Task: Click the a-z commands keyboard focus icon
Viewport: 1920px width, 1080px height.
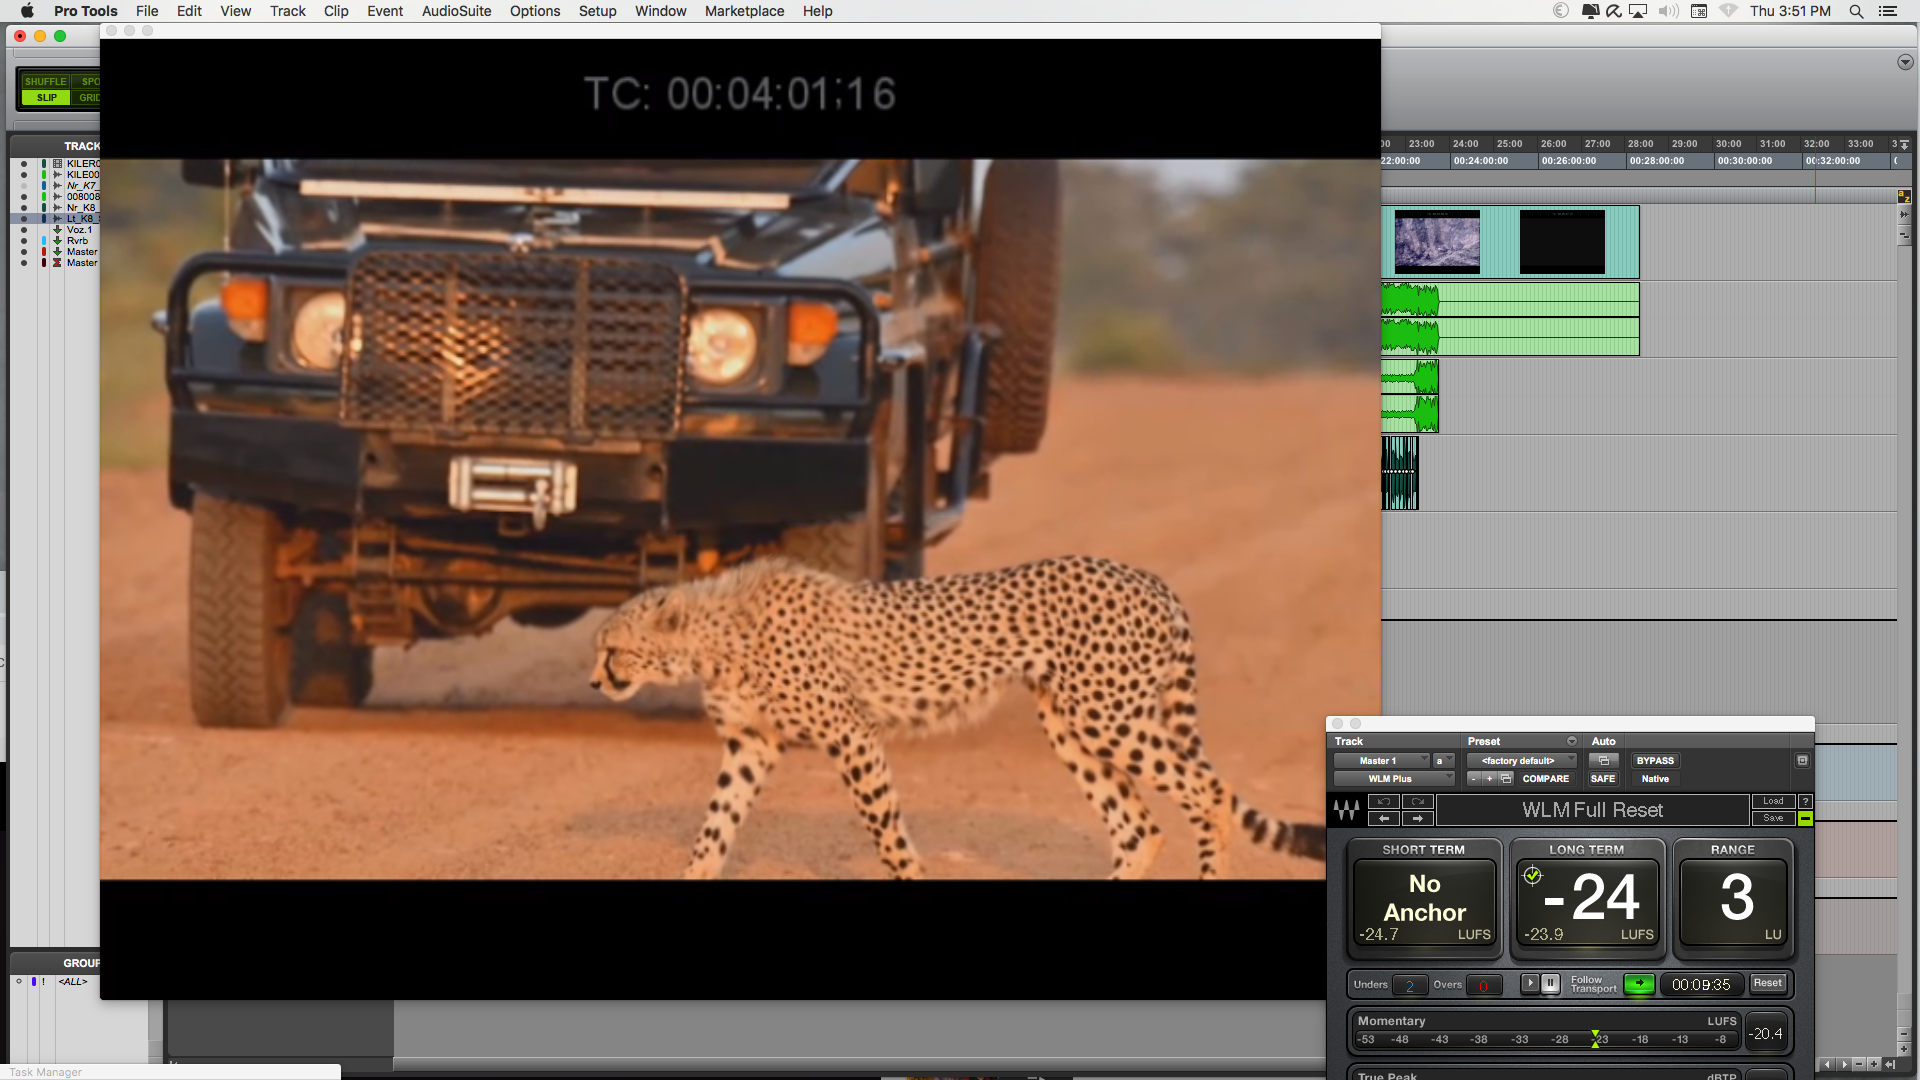Action: pyautogui.click(x=1904, y=197)
